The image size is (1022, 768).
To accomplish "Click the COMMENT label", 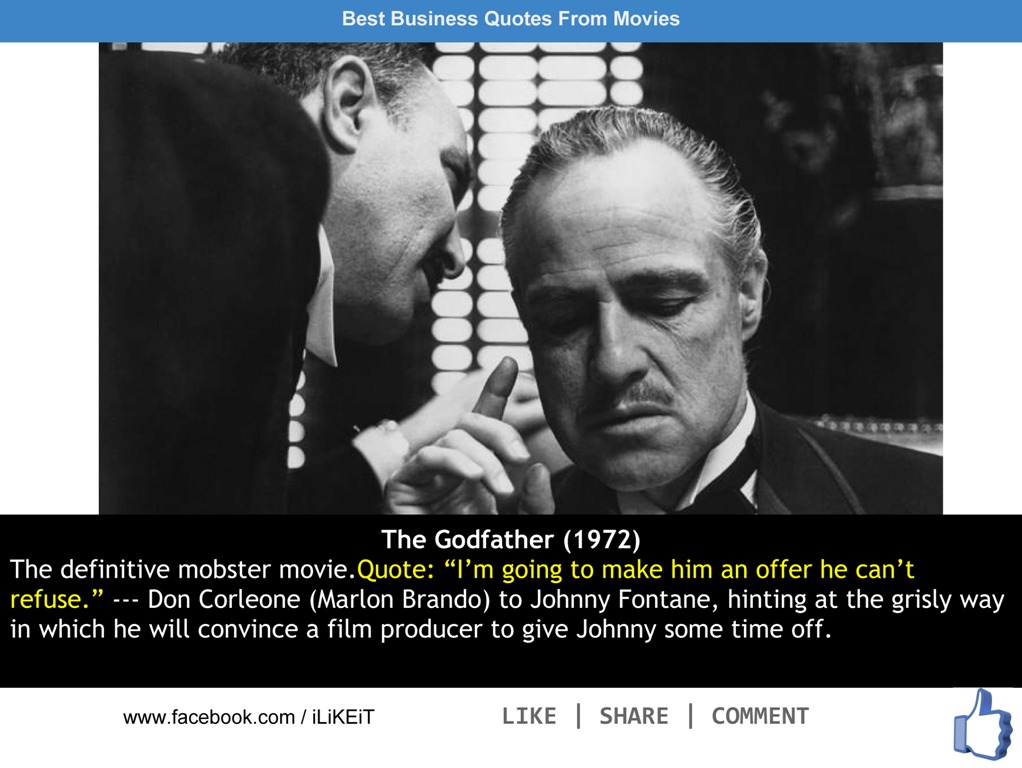I will tap(760, 716).
